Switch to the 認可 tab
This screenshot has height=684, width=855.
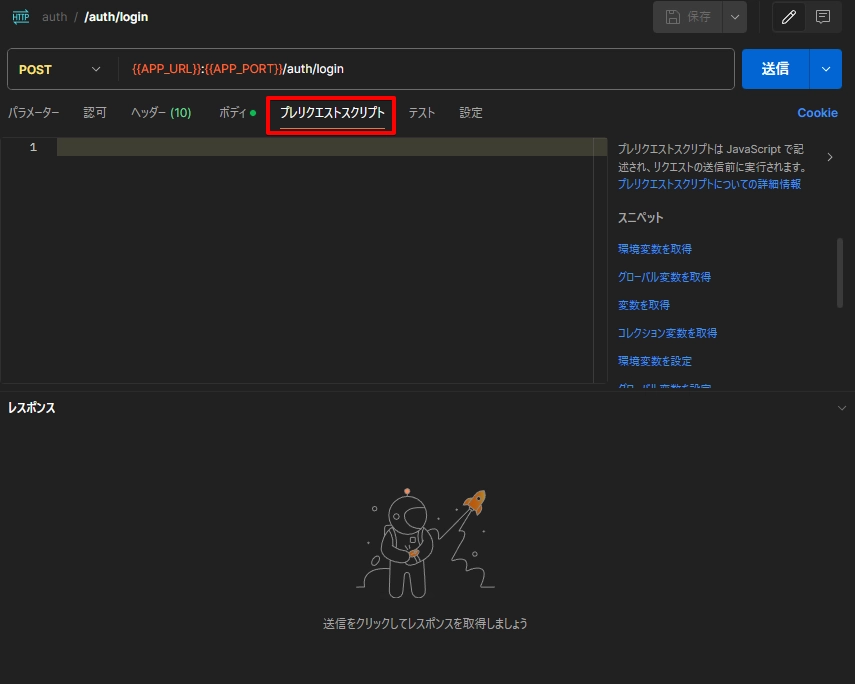(95, 113)
